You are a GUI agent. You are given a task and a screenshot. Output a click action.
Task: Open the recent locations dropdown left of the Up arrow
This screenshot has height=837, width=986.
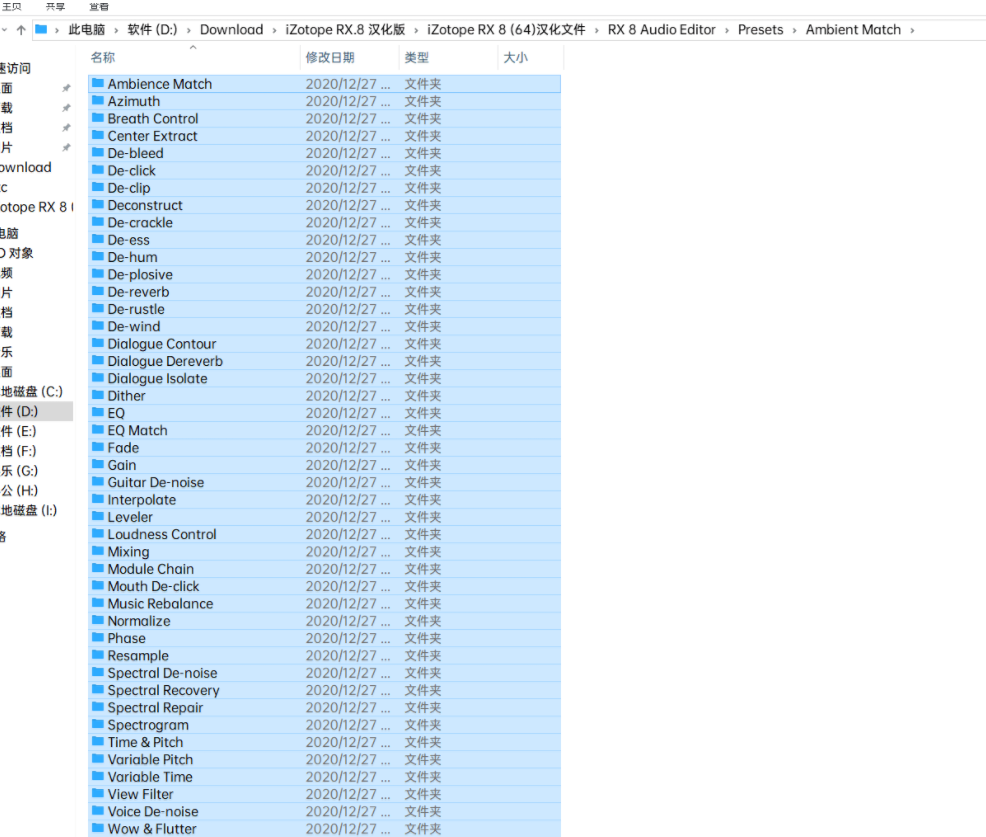tap(5, 30)
